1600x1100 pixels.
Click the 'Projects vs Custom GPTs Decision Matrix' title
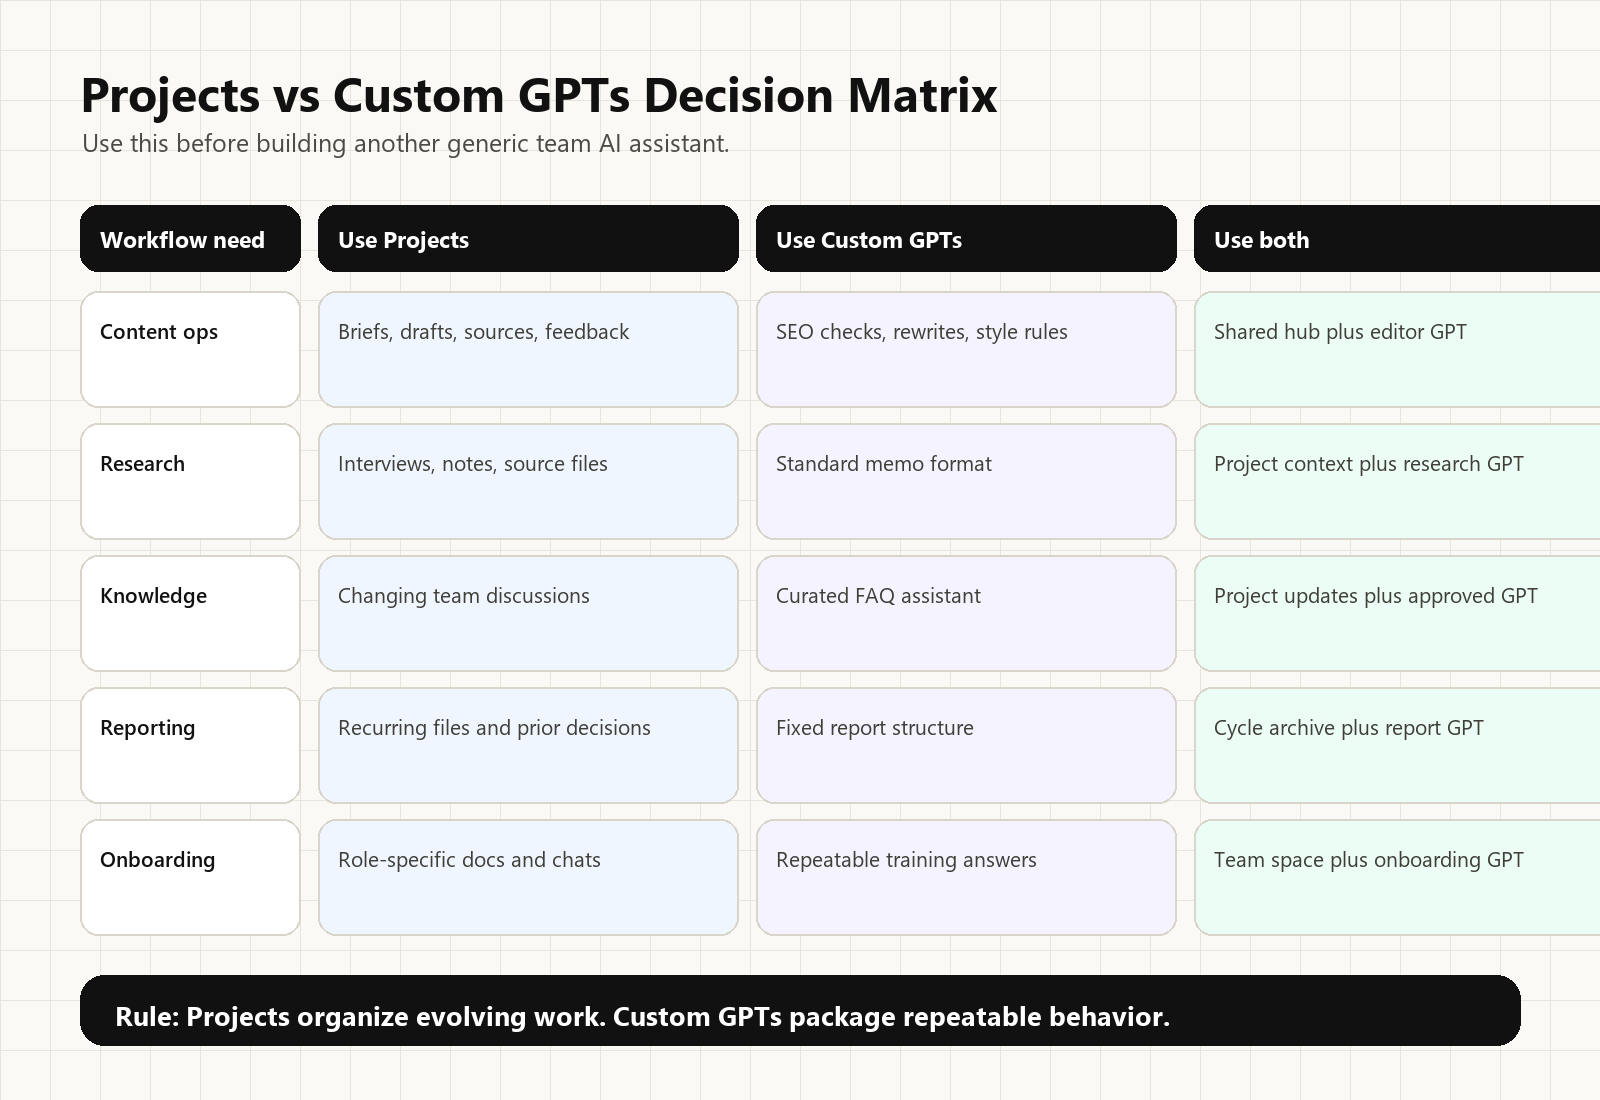coord(539,95)
